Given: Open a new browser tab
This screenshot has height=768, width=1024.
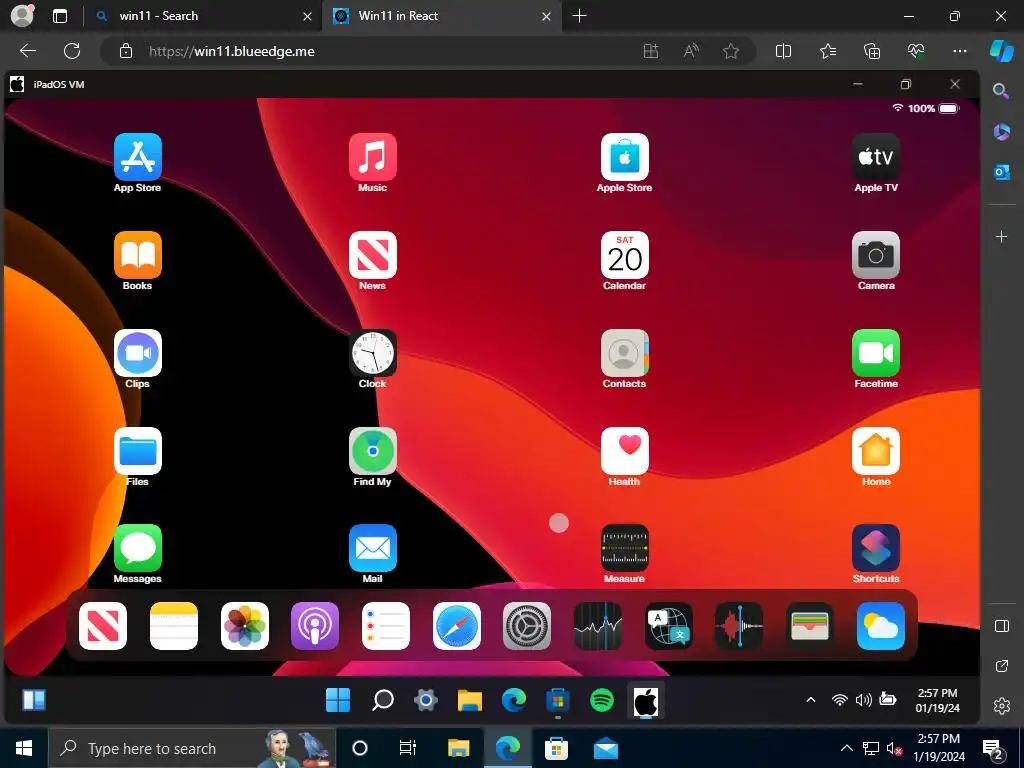Looking at the screenshot, I should 579,16.
